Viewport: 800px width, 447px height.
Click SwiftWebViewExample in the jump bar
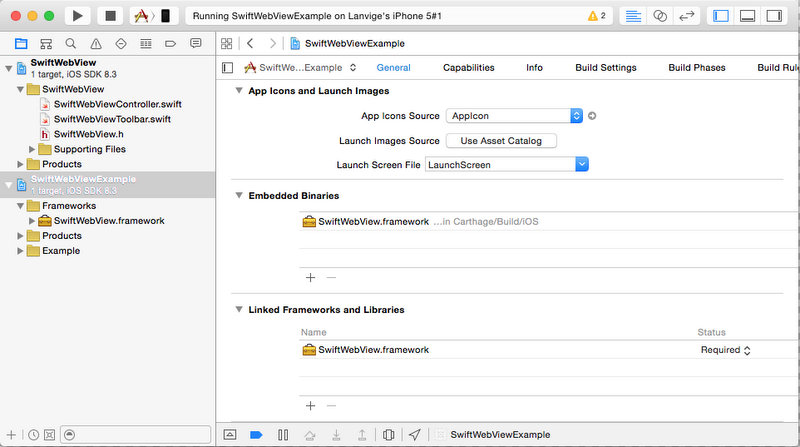(355, 43)
